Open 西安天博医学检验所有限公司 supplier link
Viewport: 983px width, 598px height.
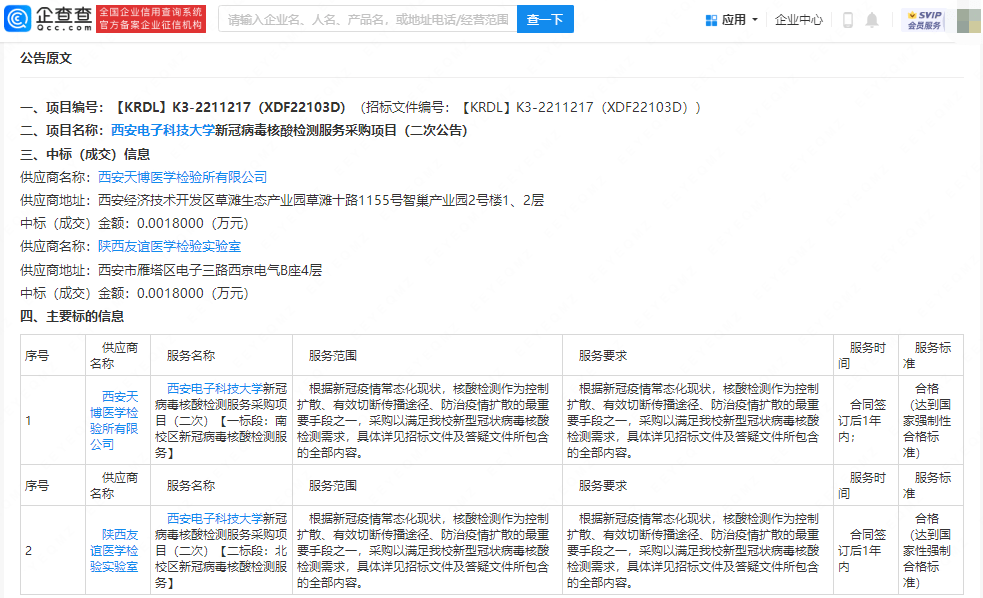click(x=182, y=177)
